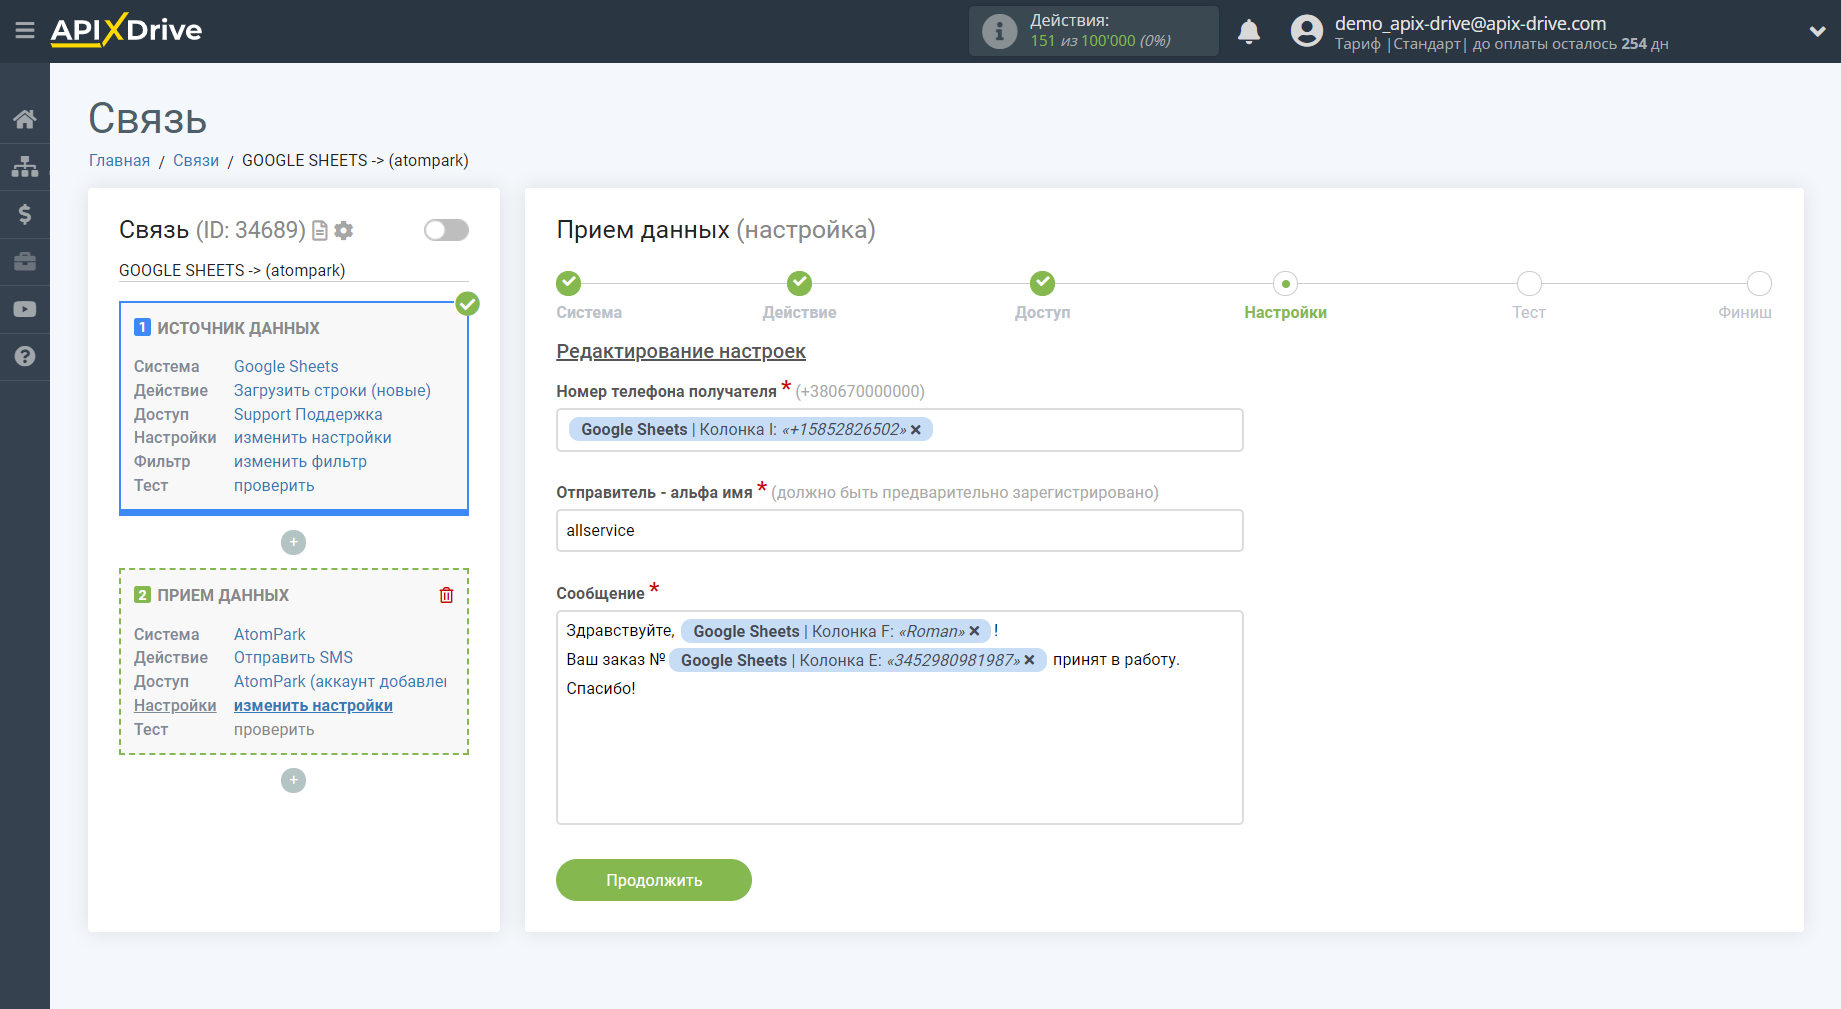Viewport: 1841px width, 1009px height.
Task: Click Отправить SMS action link
Action: [293, 657]
